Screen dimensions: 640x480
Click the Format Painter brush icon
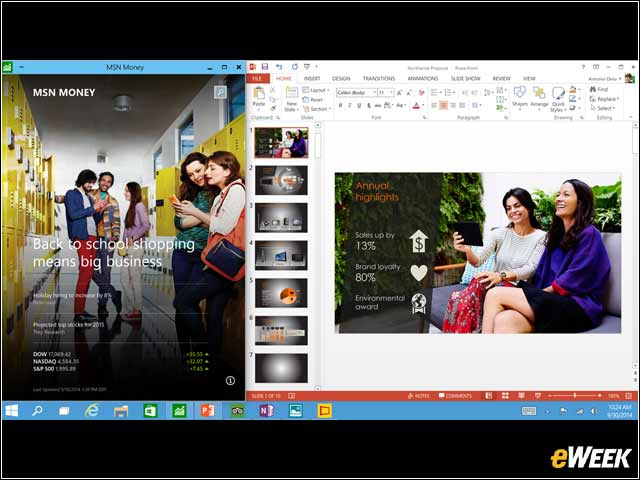click(273, 108)
